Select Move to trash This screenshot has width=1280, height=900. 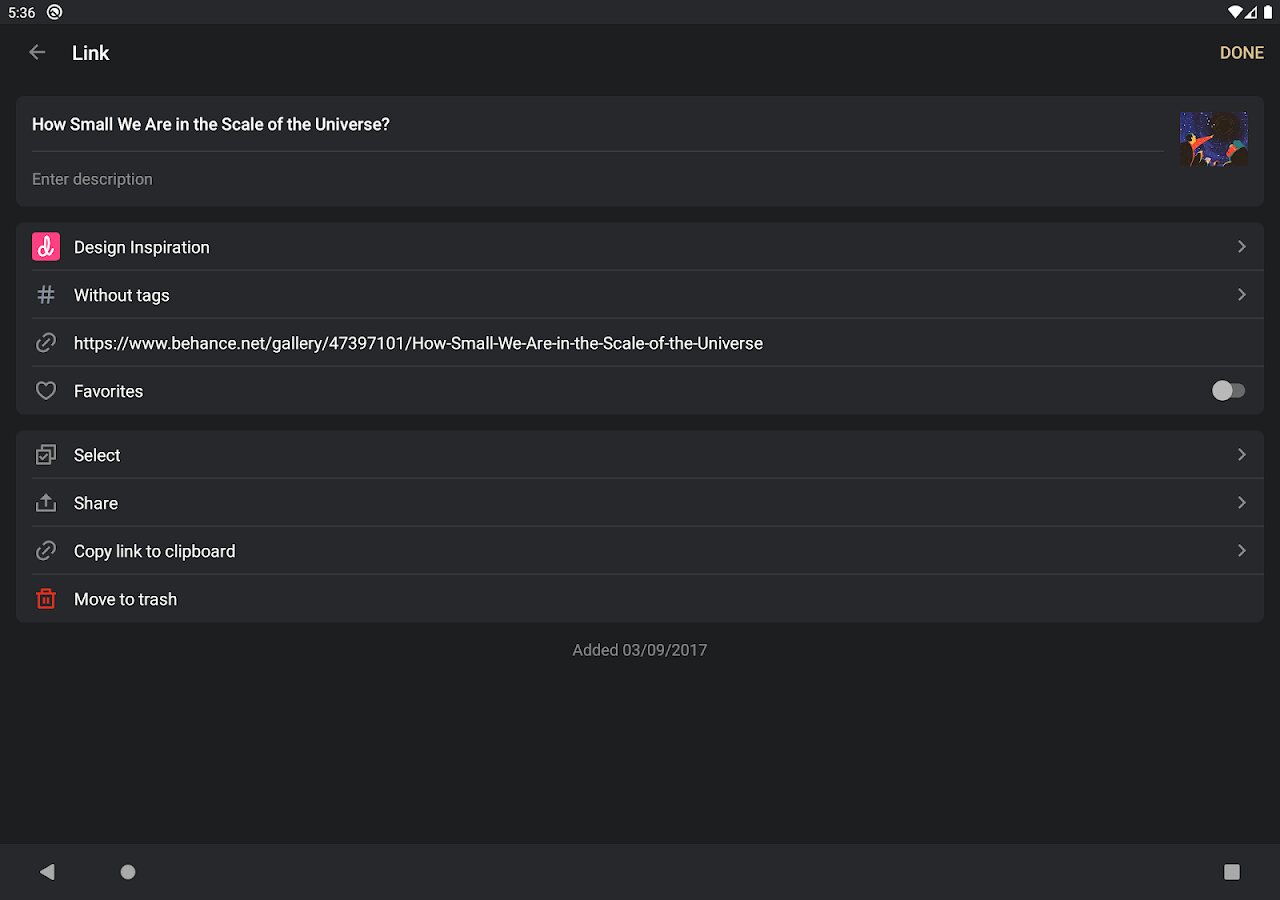[x=640, y=599]
